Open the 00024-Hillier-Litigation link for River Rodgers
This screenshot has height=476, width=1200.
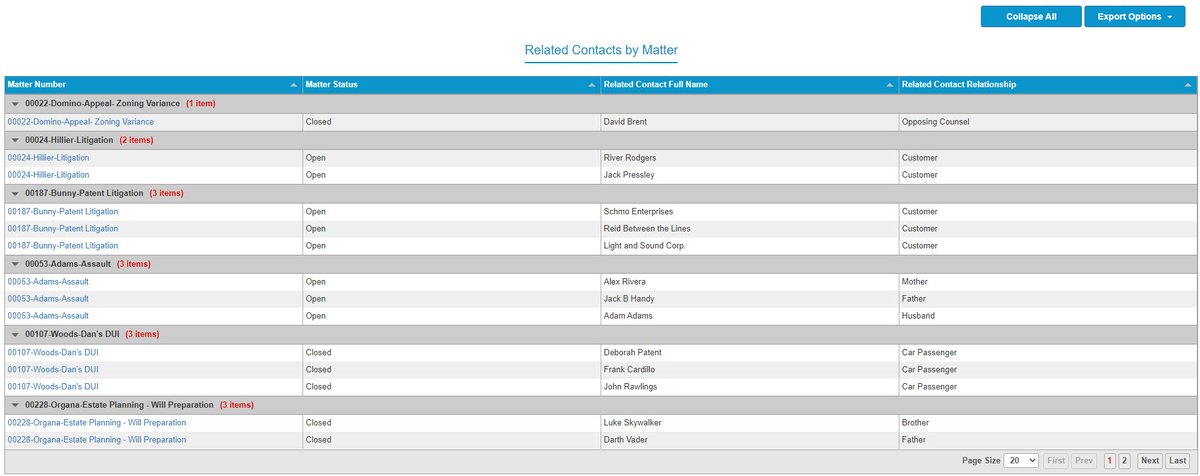[x=48, y=158]
